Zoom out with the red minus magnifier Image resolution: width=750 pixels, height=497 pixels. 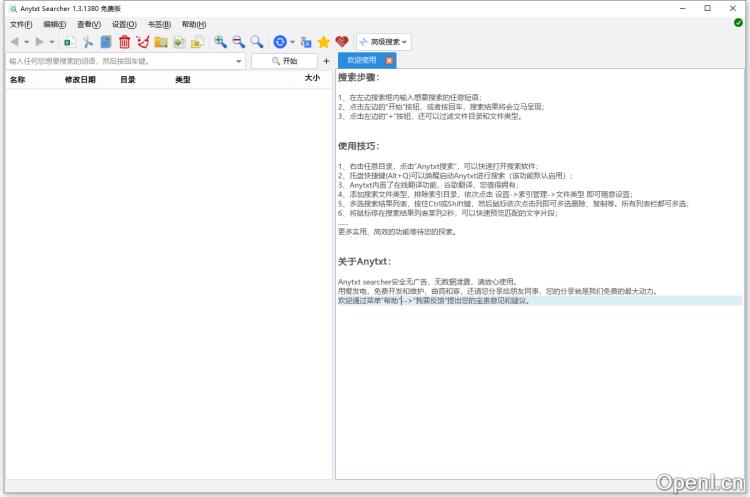tap(238, 42)
